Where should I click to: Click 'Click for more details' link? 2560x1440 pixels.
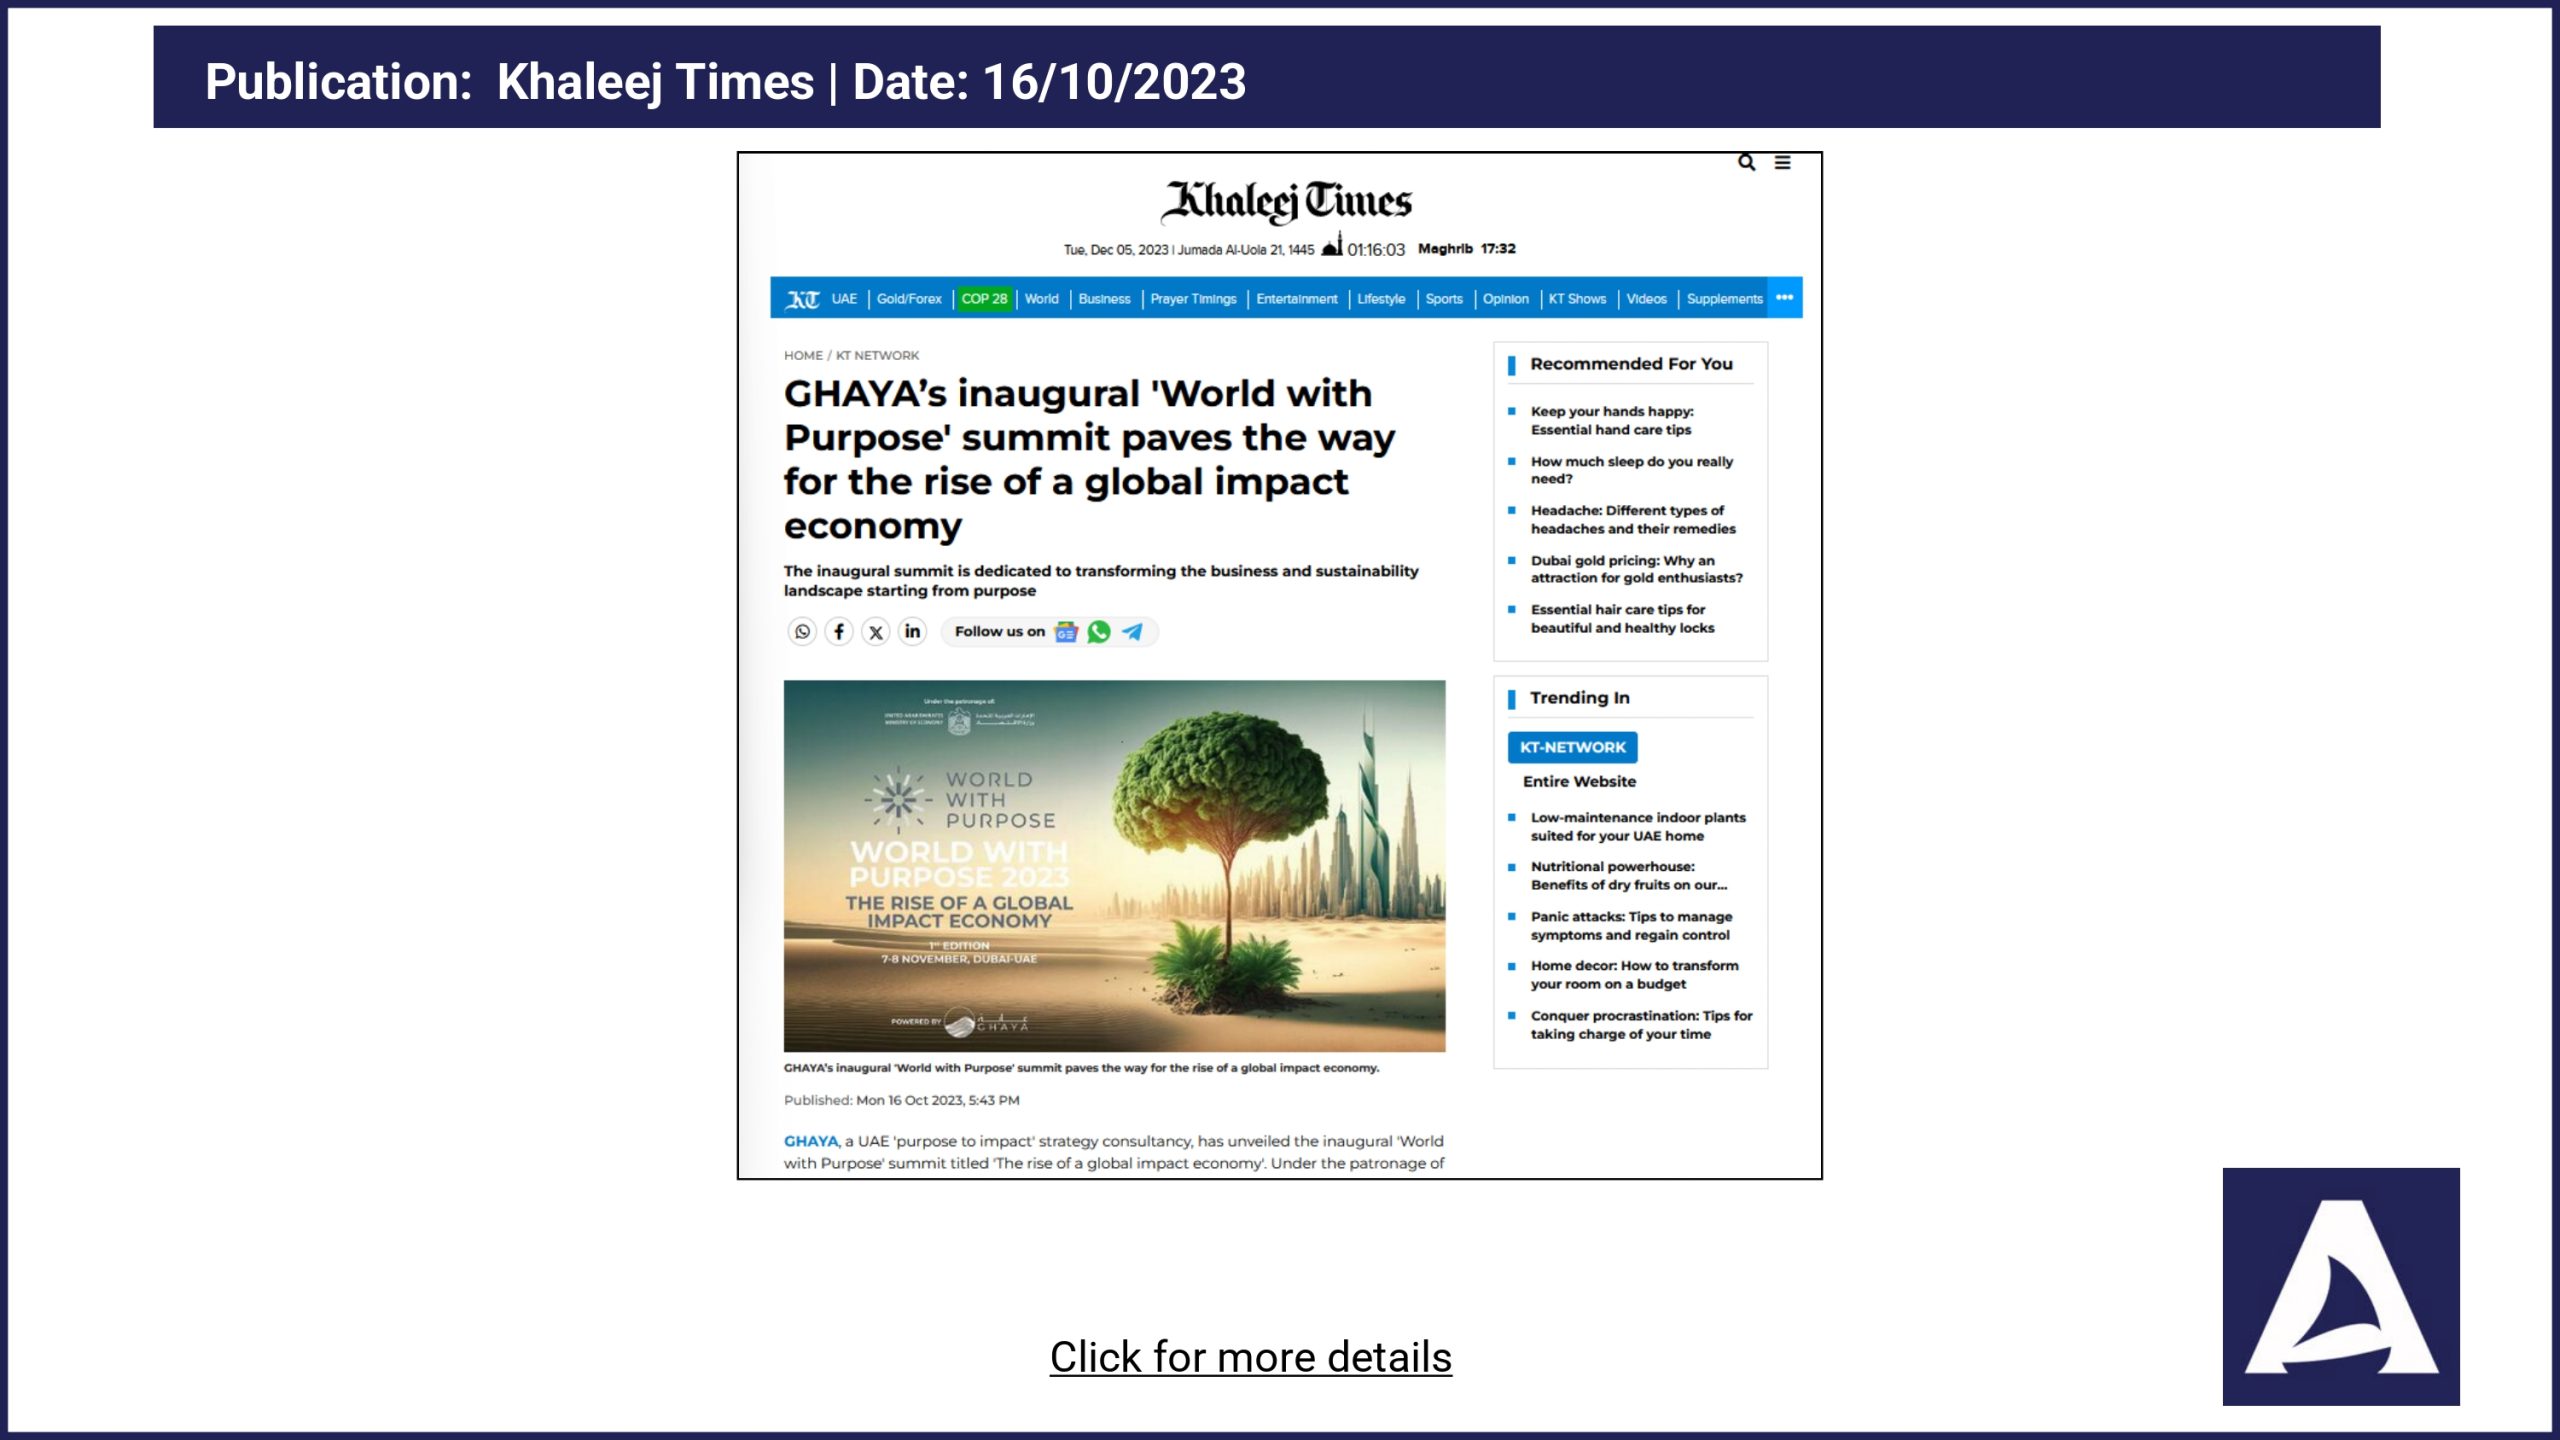[1250, 1357]
